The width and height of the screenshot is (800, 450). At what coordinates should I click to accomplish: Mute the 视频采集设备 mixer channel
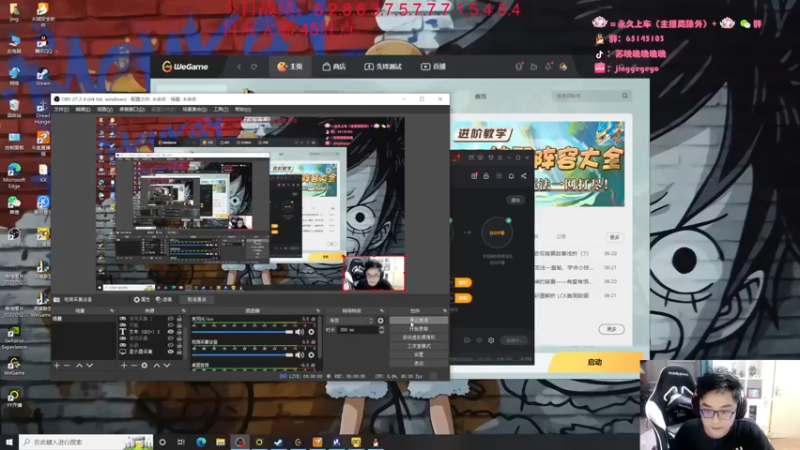pos(299,355)
